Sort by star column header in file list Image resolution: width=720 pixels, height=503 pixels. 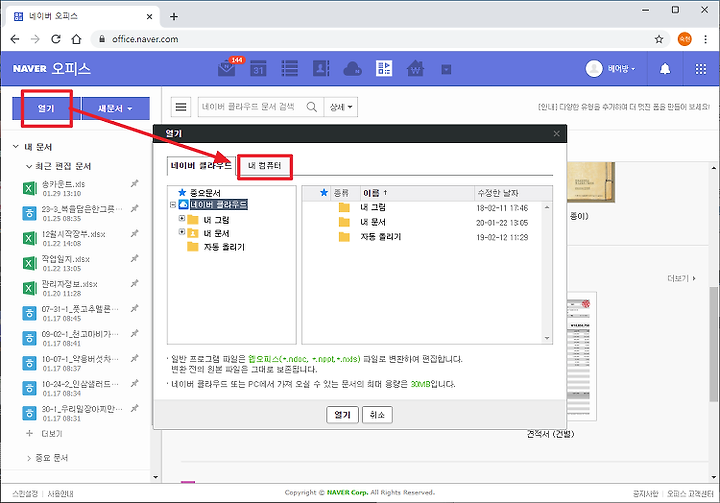(324, 193)
